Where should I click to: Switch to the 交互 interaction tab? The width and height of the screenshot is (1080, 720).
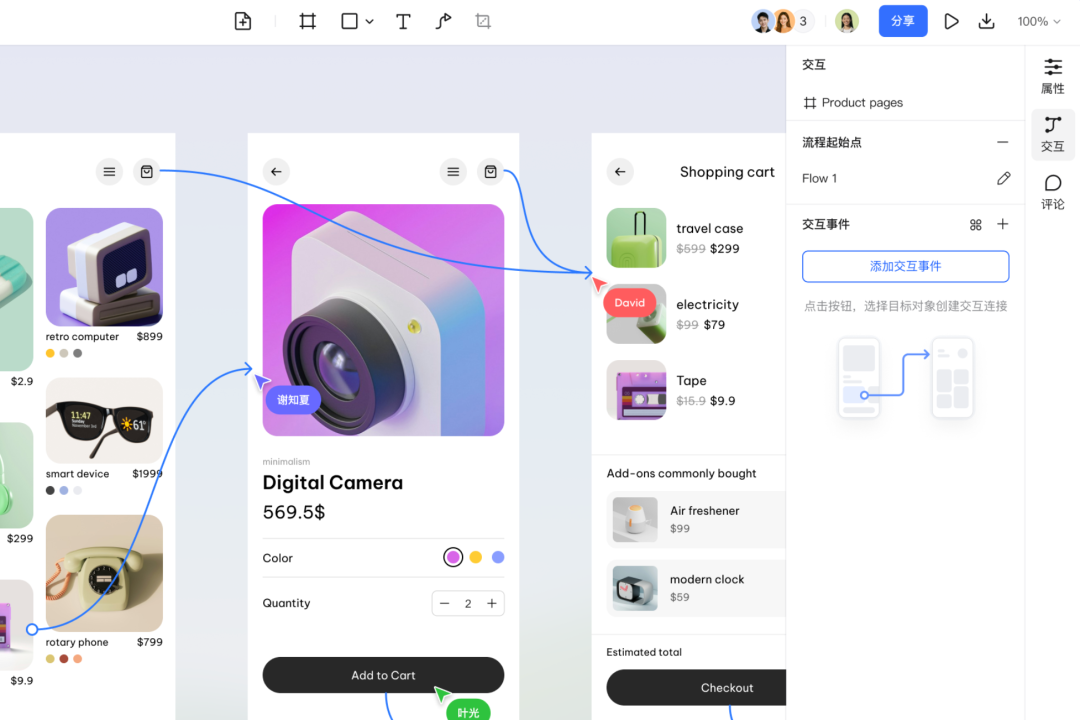tap(1052, 134)
